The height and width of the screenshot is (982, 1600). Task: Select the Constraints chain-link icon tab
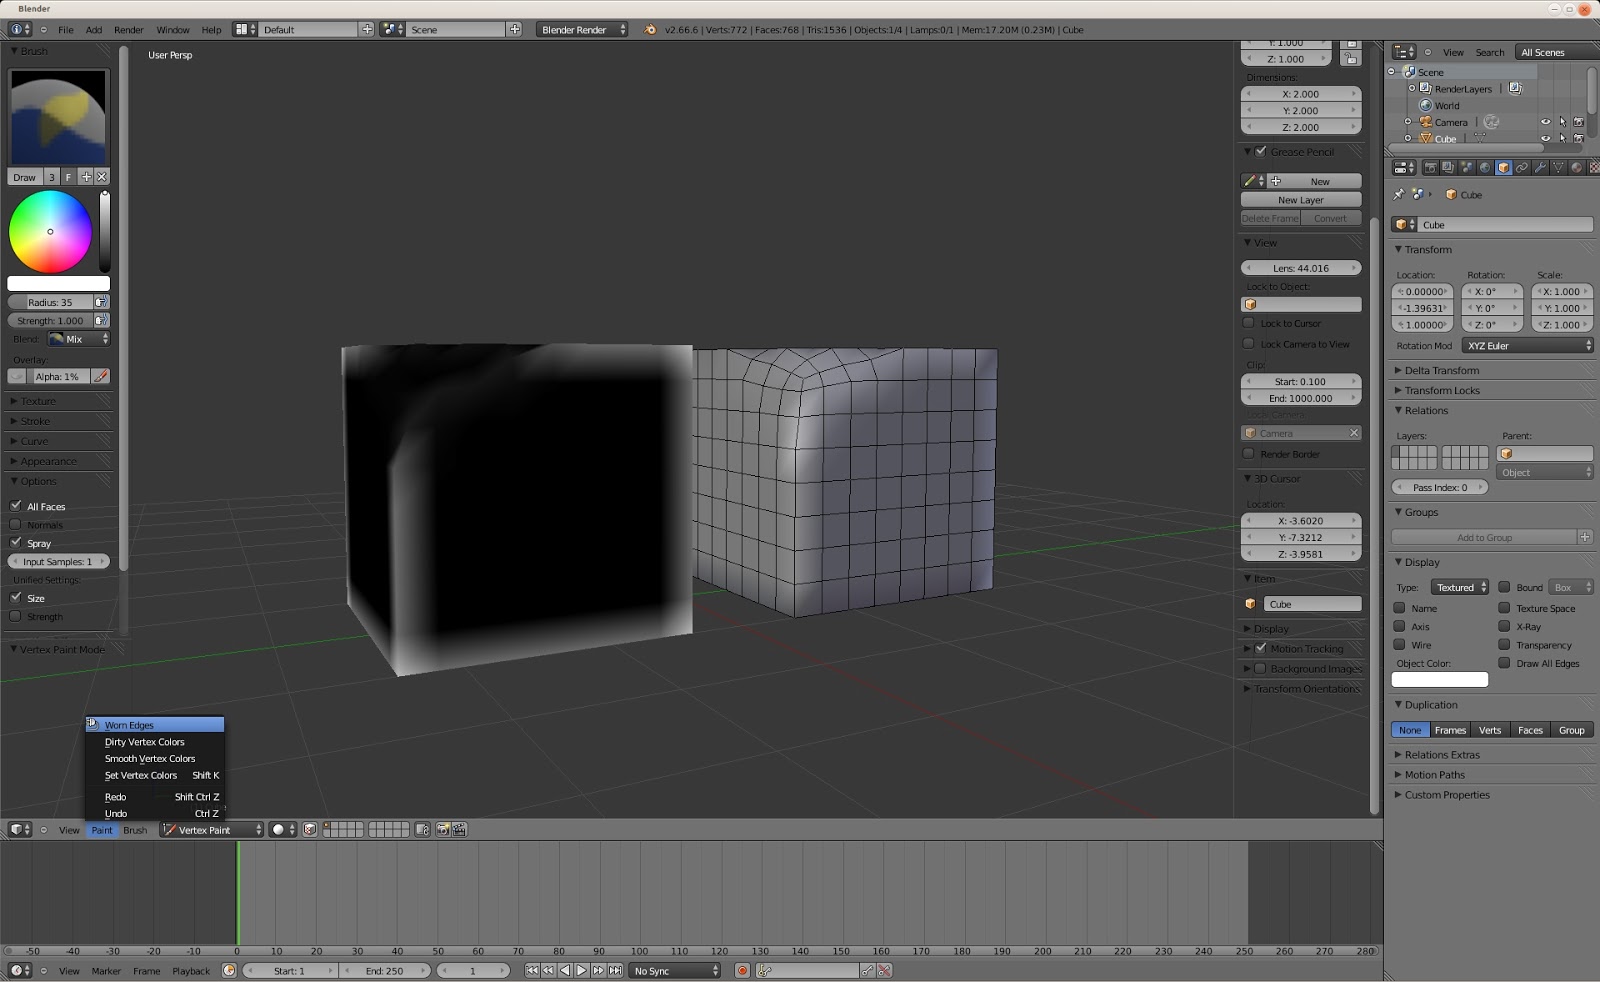(x=1520, y=167)
